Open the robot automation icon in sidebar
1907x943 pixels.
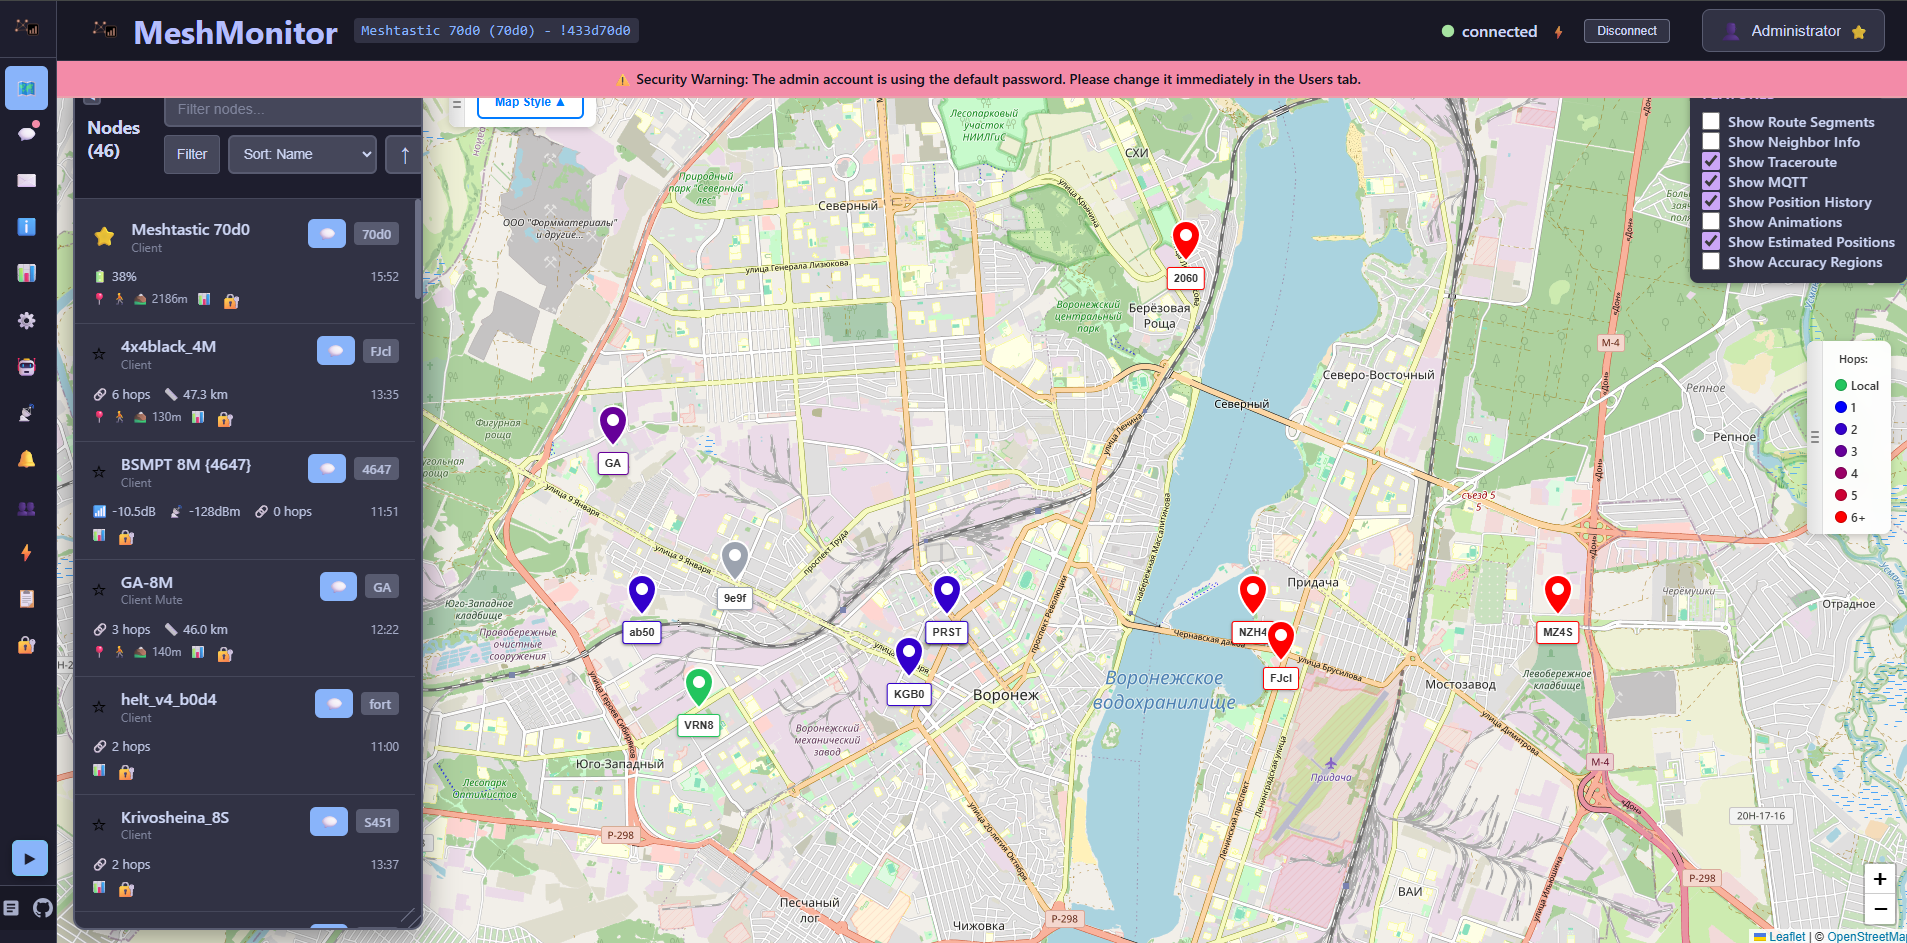[27, 367]
